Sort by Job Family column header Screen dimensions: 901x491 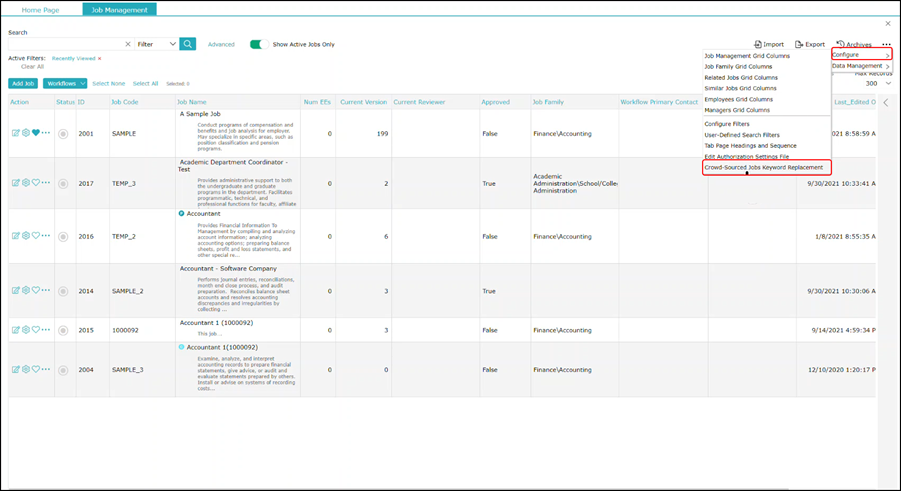tap(548, 102)
